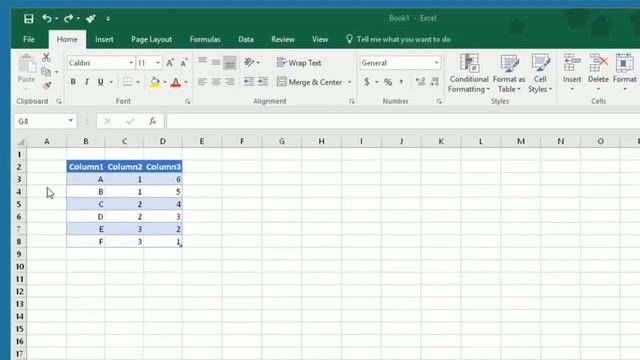Click the Cut scissors icon
Screen dimensions: 640x360
point(46,57)
